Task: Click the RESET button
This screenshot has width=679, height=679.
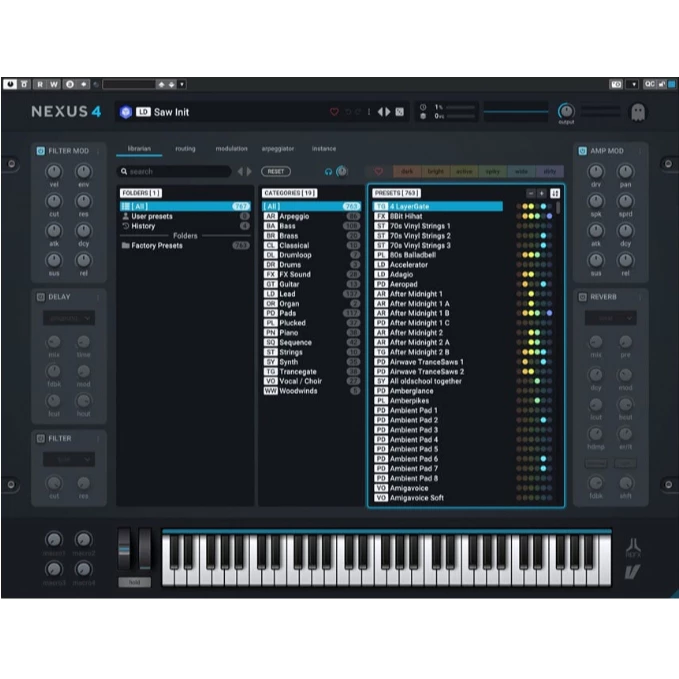Action: pyautogui.click(x=276, y=171)
